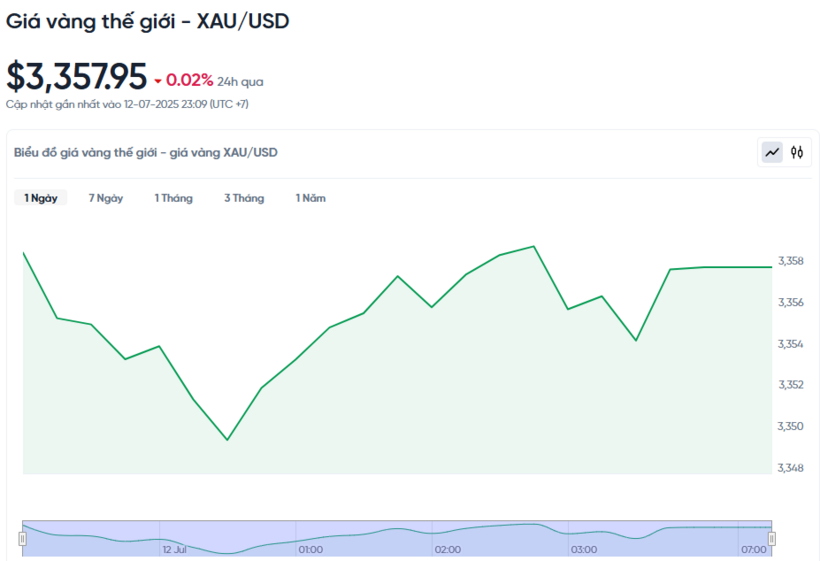Select the 7 Ngày time range
Viewport: 820px width, 561px height.
pos(106,198)
